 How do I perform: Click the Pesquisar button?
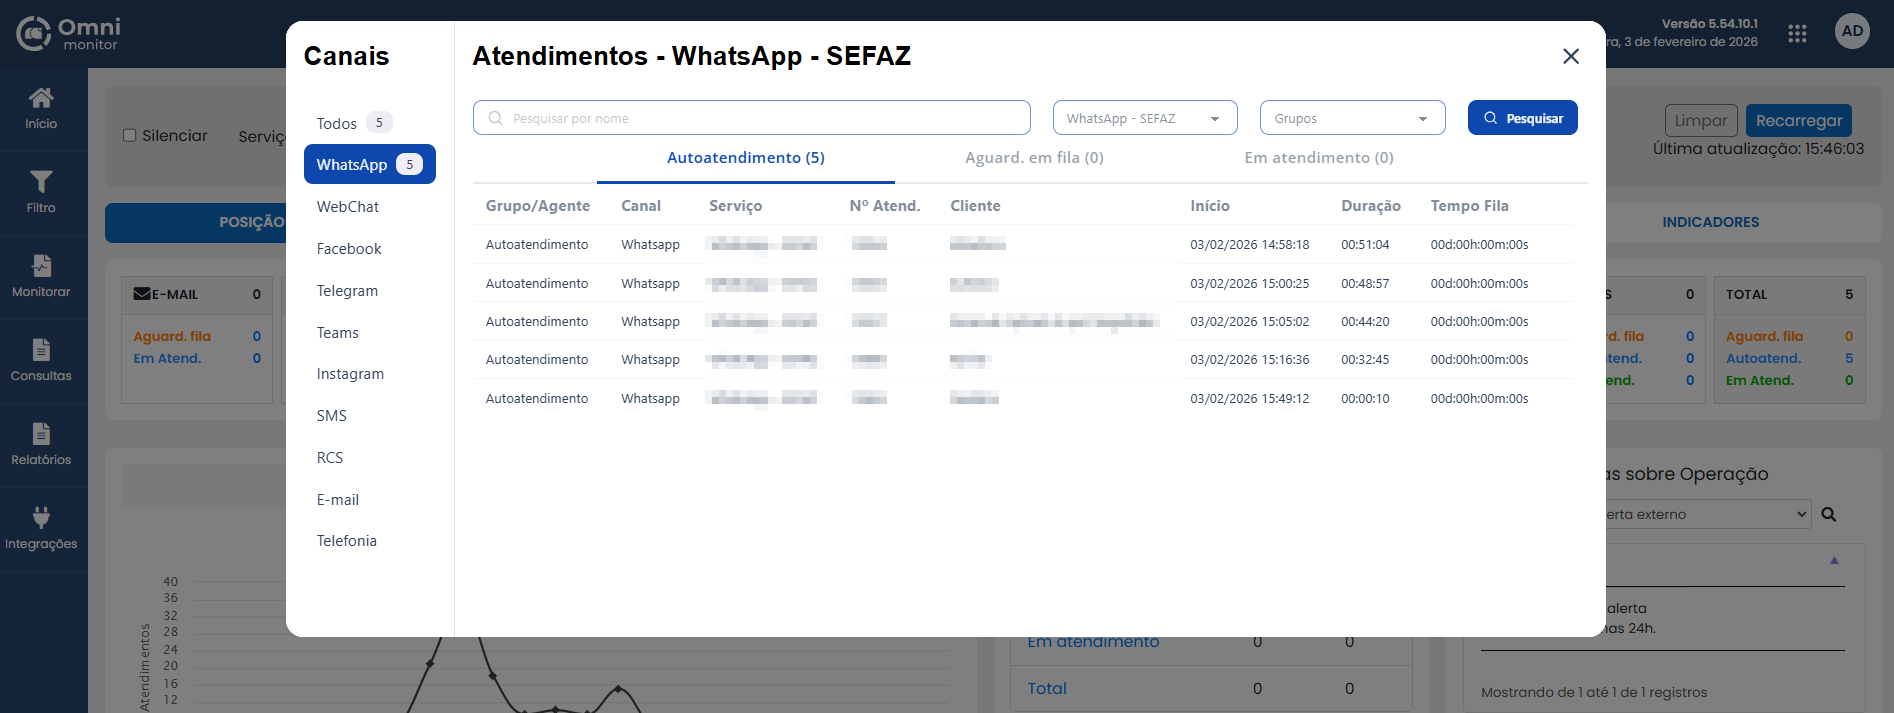[1522, 118]
